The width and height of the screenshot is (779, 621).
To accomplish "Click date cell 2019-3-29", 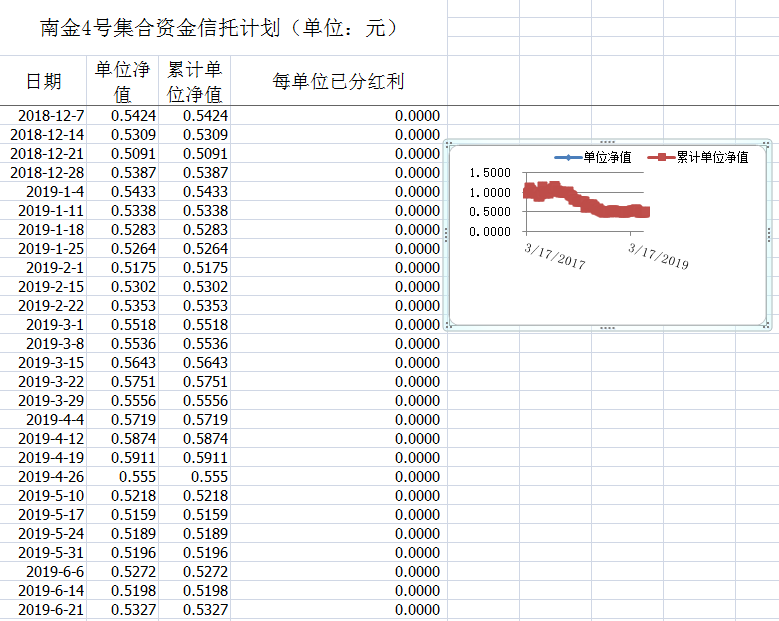I will (x=43, y=400).
